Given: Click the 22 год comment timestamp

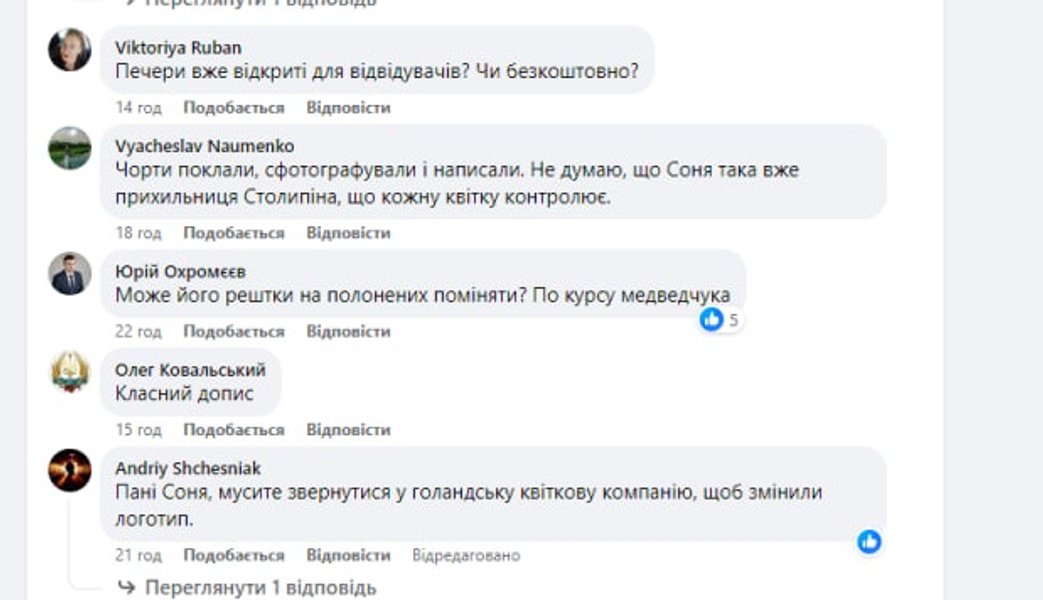Looking at the screenshot, I should tap(138, 331).
